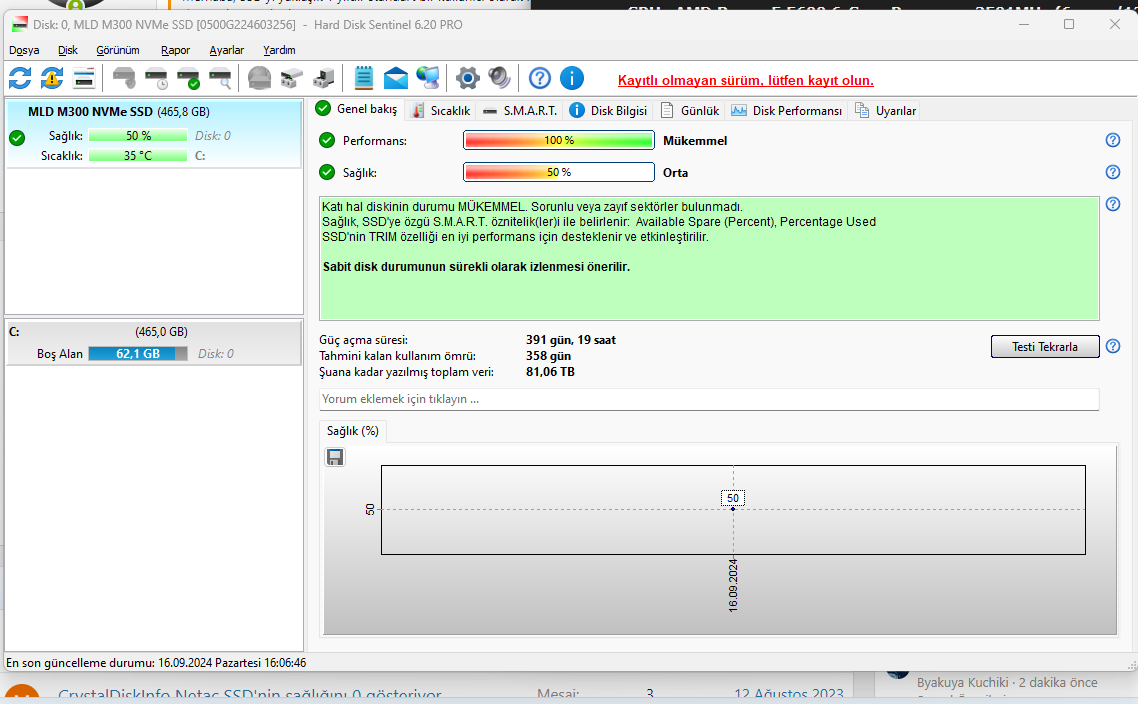
Task: Click the computer with small boxes icon
Action: [x=324, y=78]
